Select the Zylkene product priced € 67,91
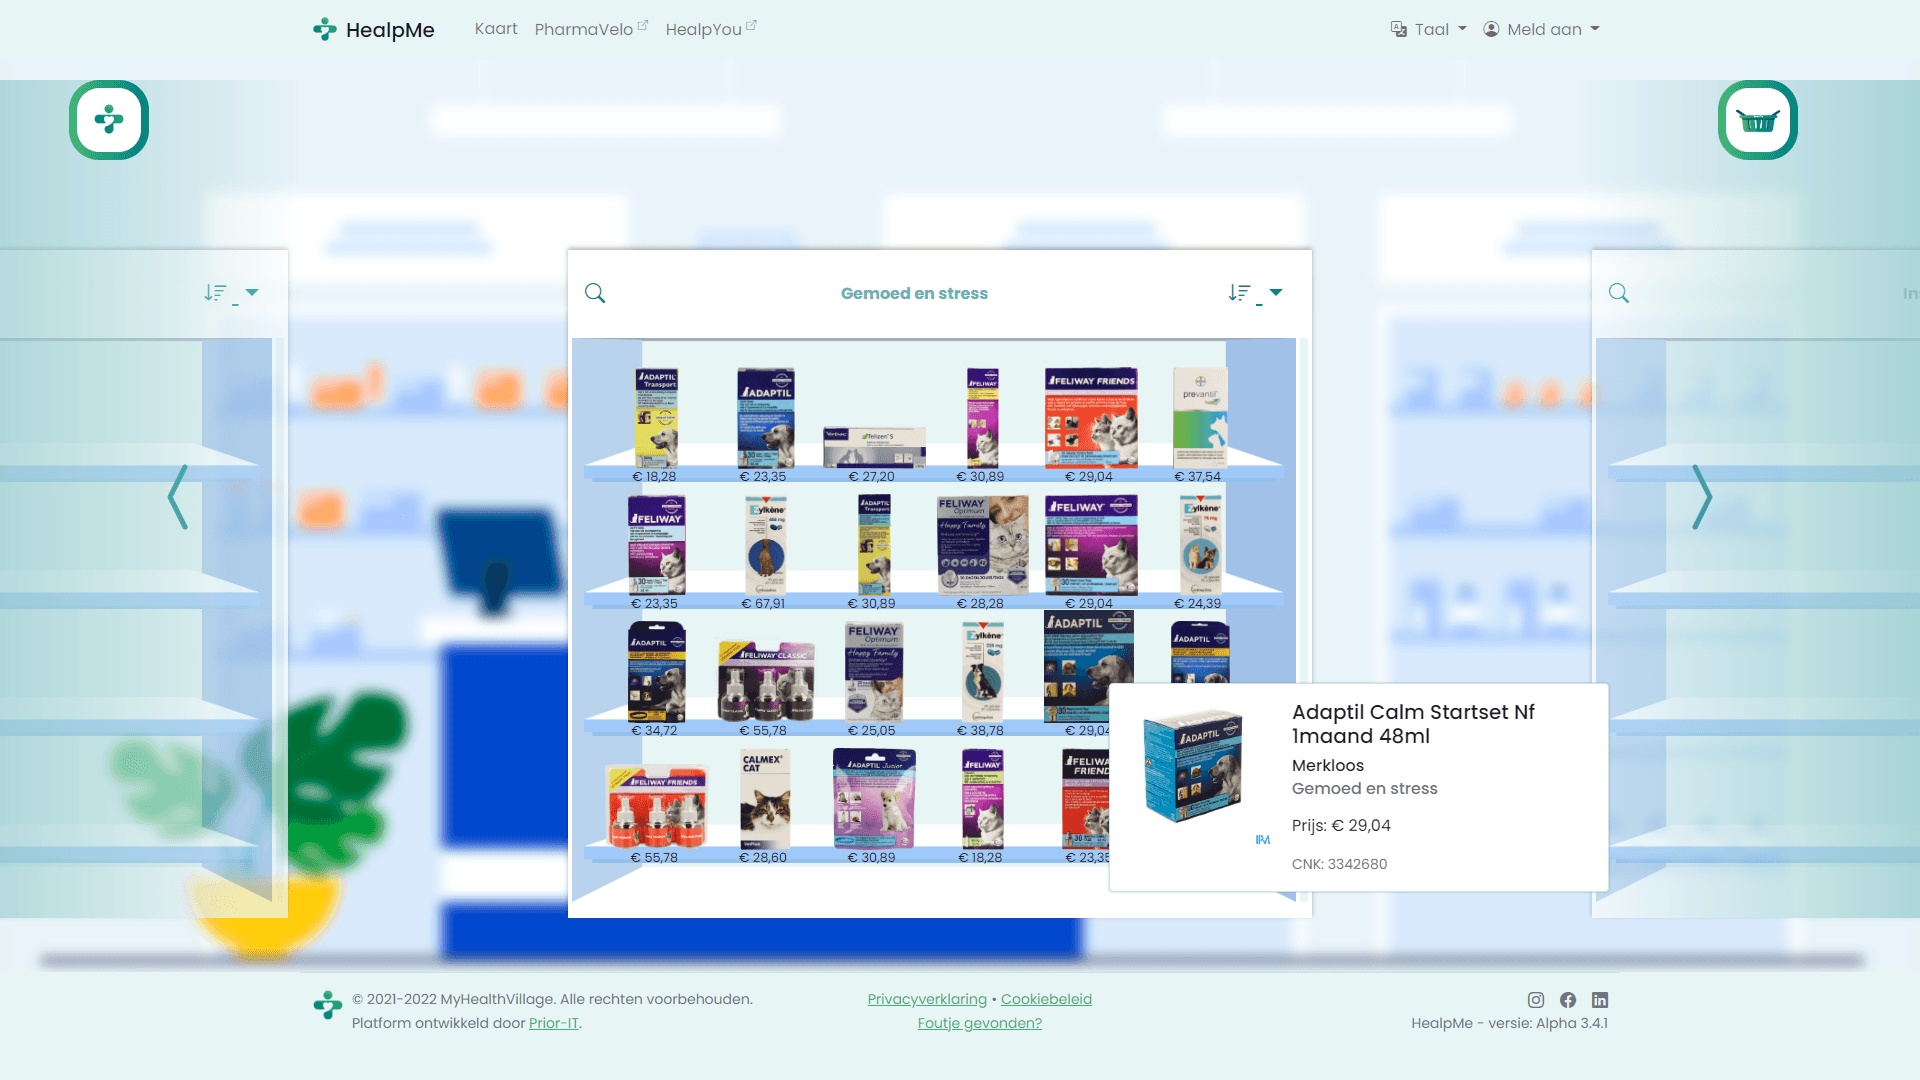Screen dimensions: 1920x1080 [765, 545]
